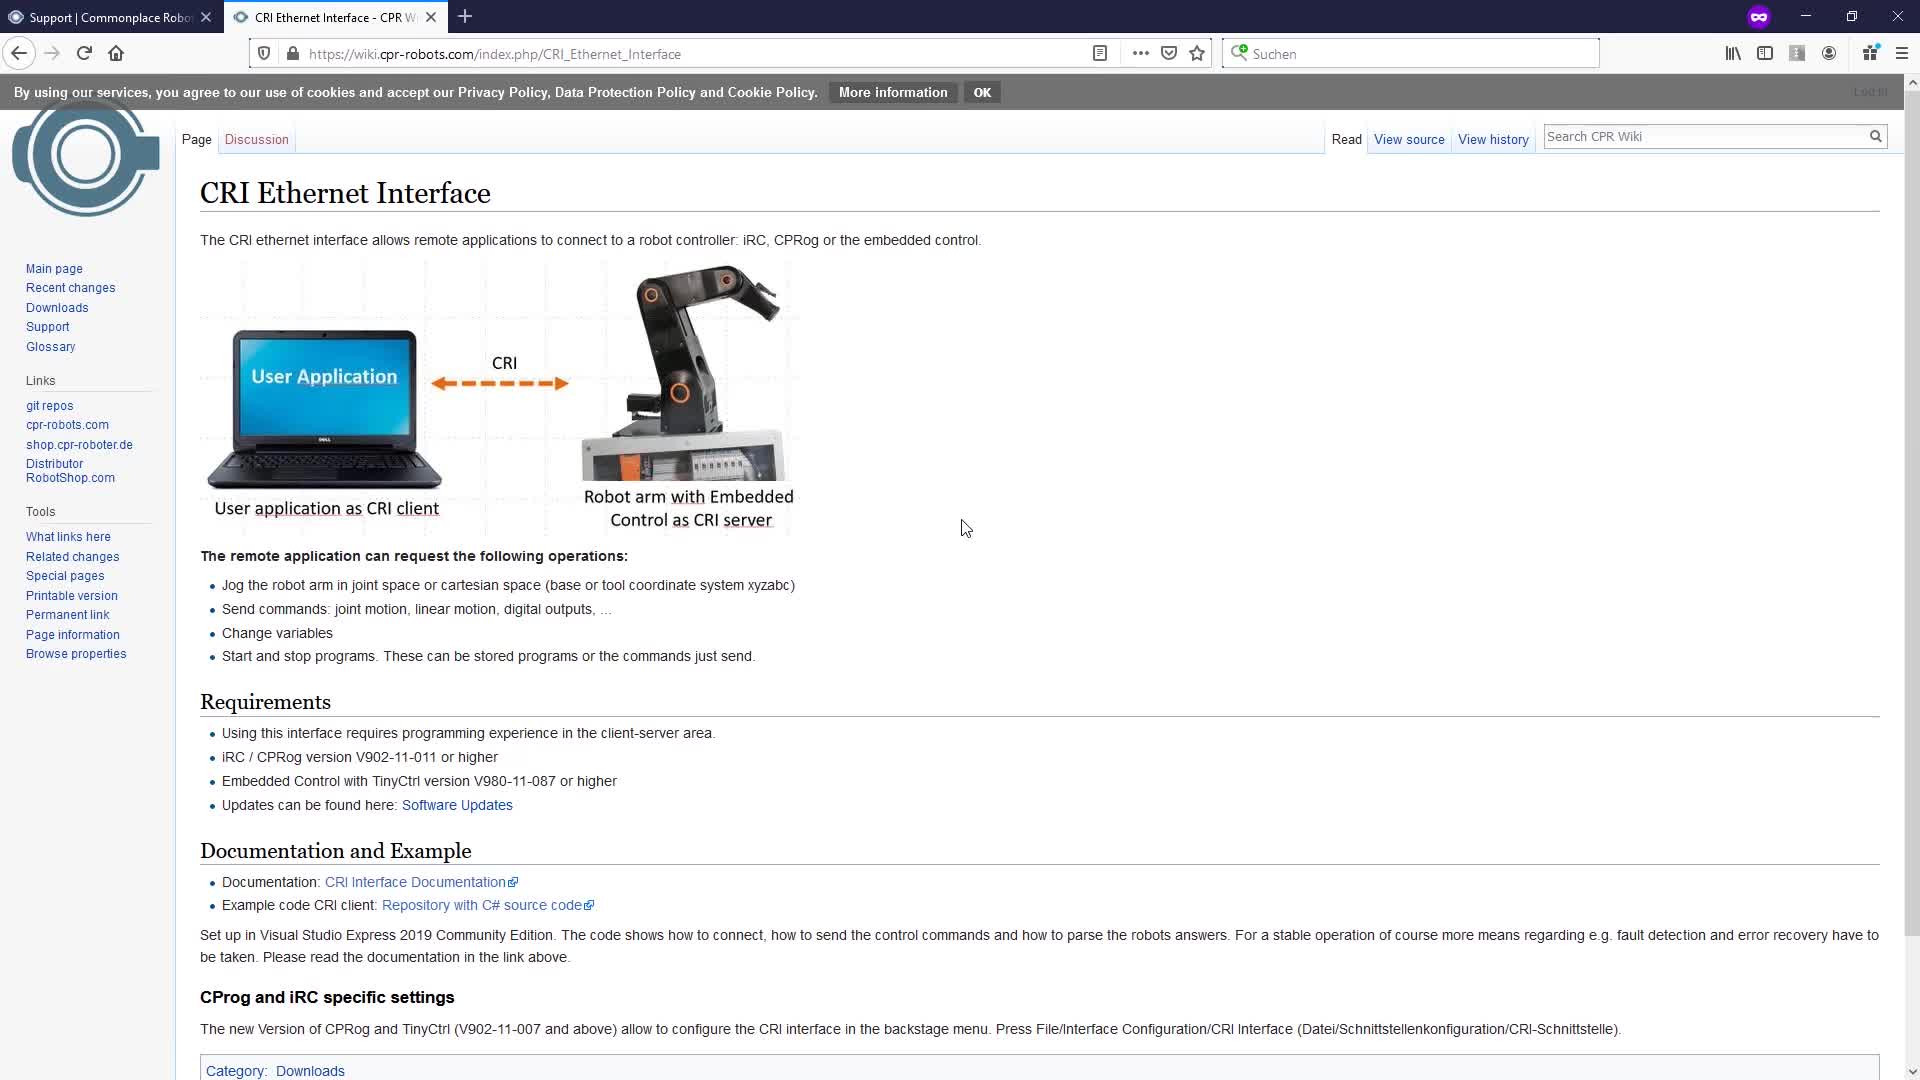Open Distributor RobotShop.com link
The image size is (1920, 1080).
(x=70, y=471)
